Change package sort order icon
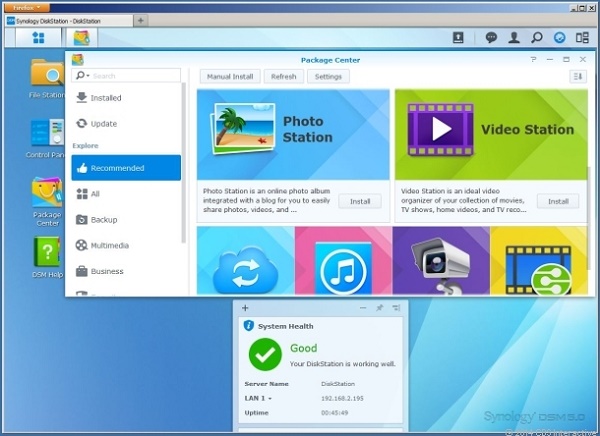The width and height of the screenshot is (600, 436). click(578, 77)
